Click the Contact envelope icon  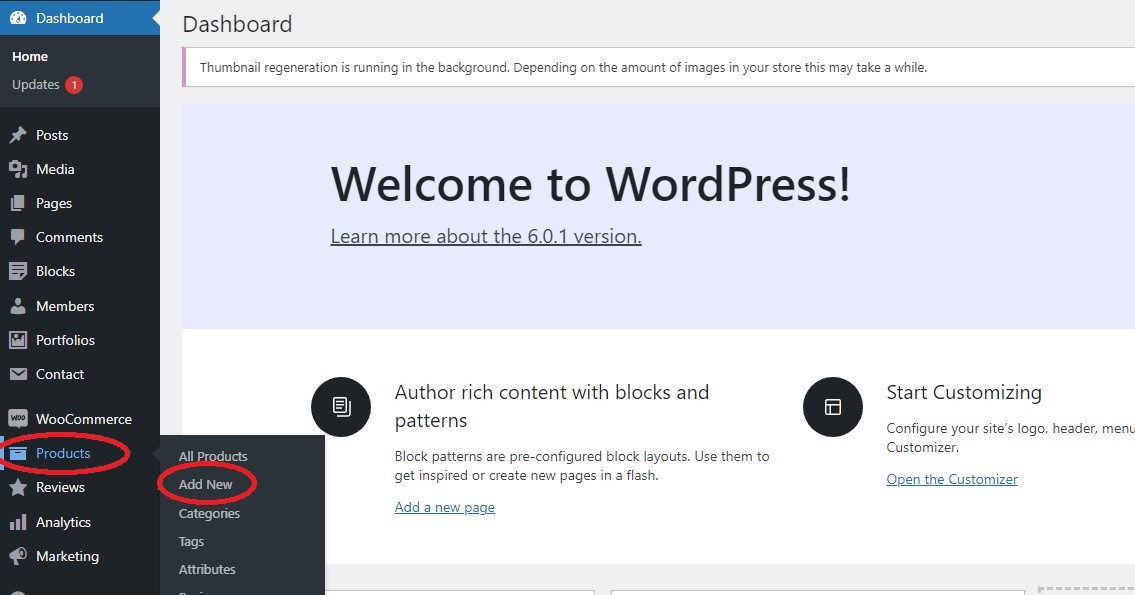(x=18, y=374)
